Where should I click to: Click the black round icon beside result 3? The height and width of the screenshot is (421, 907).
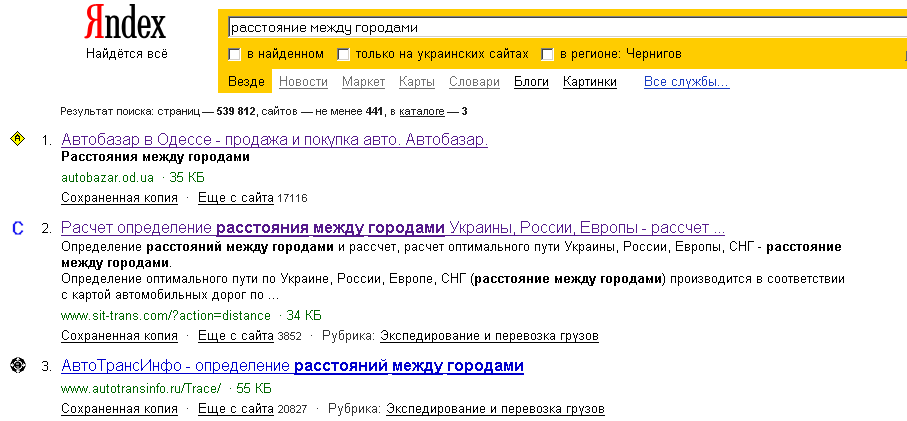(17, 366)
